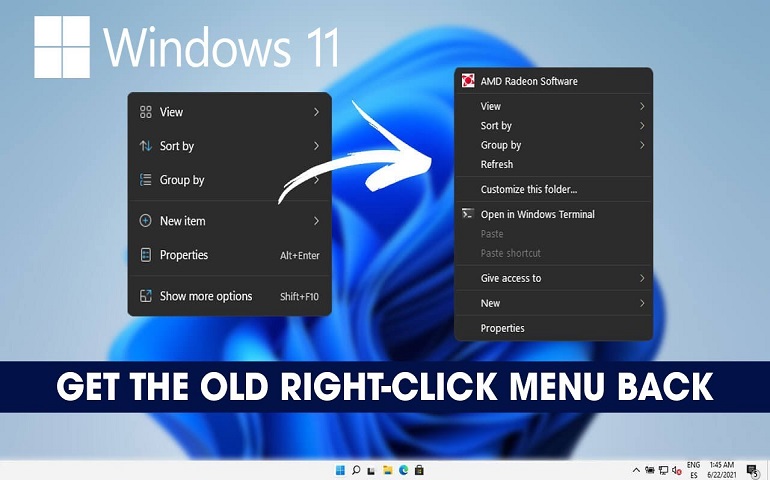The image size is (770, 480).
Task: Select New item in the context menu
Action: coord(229,221)
